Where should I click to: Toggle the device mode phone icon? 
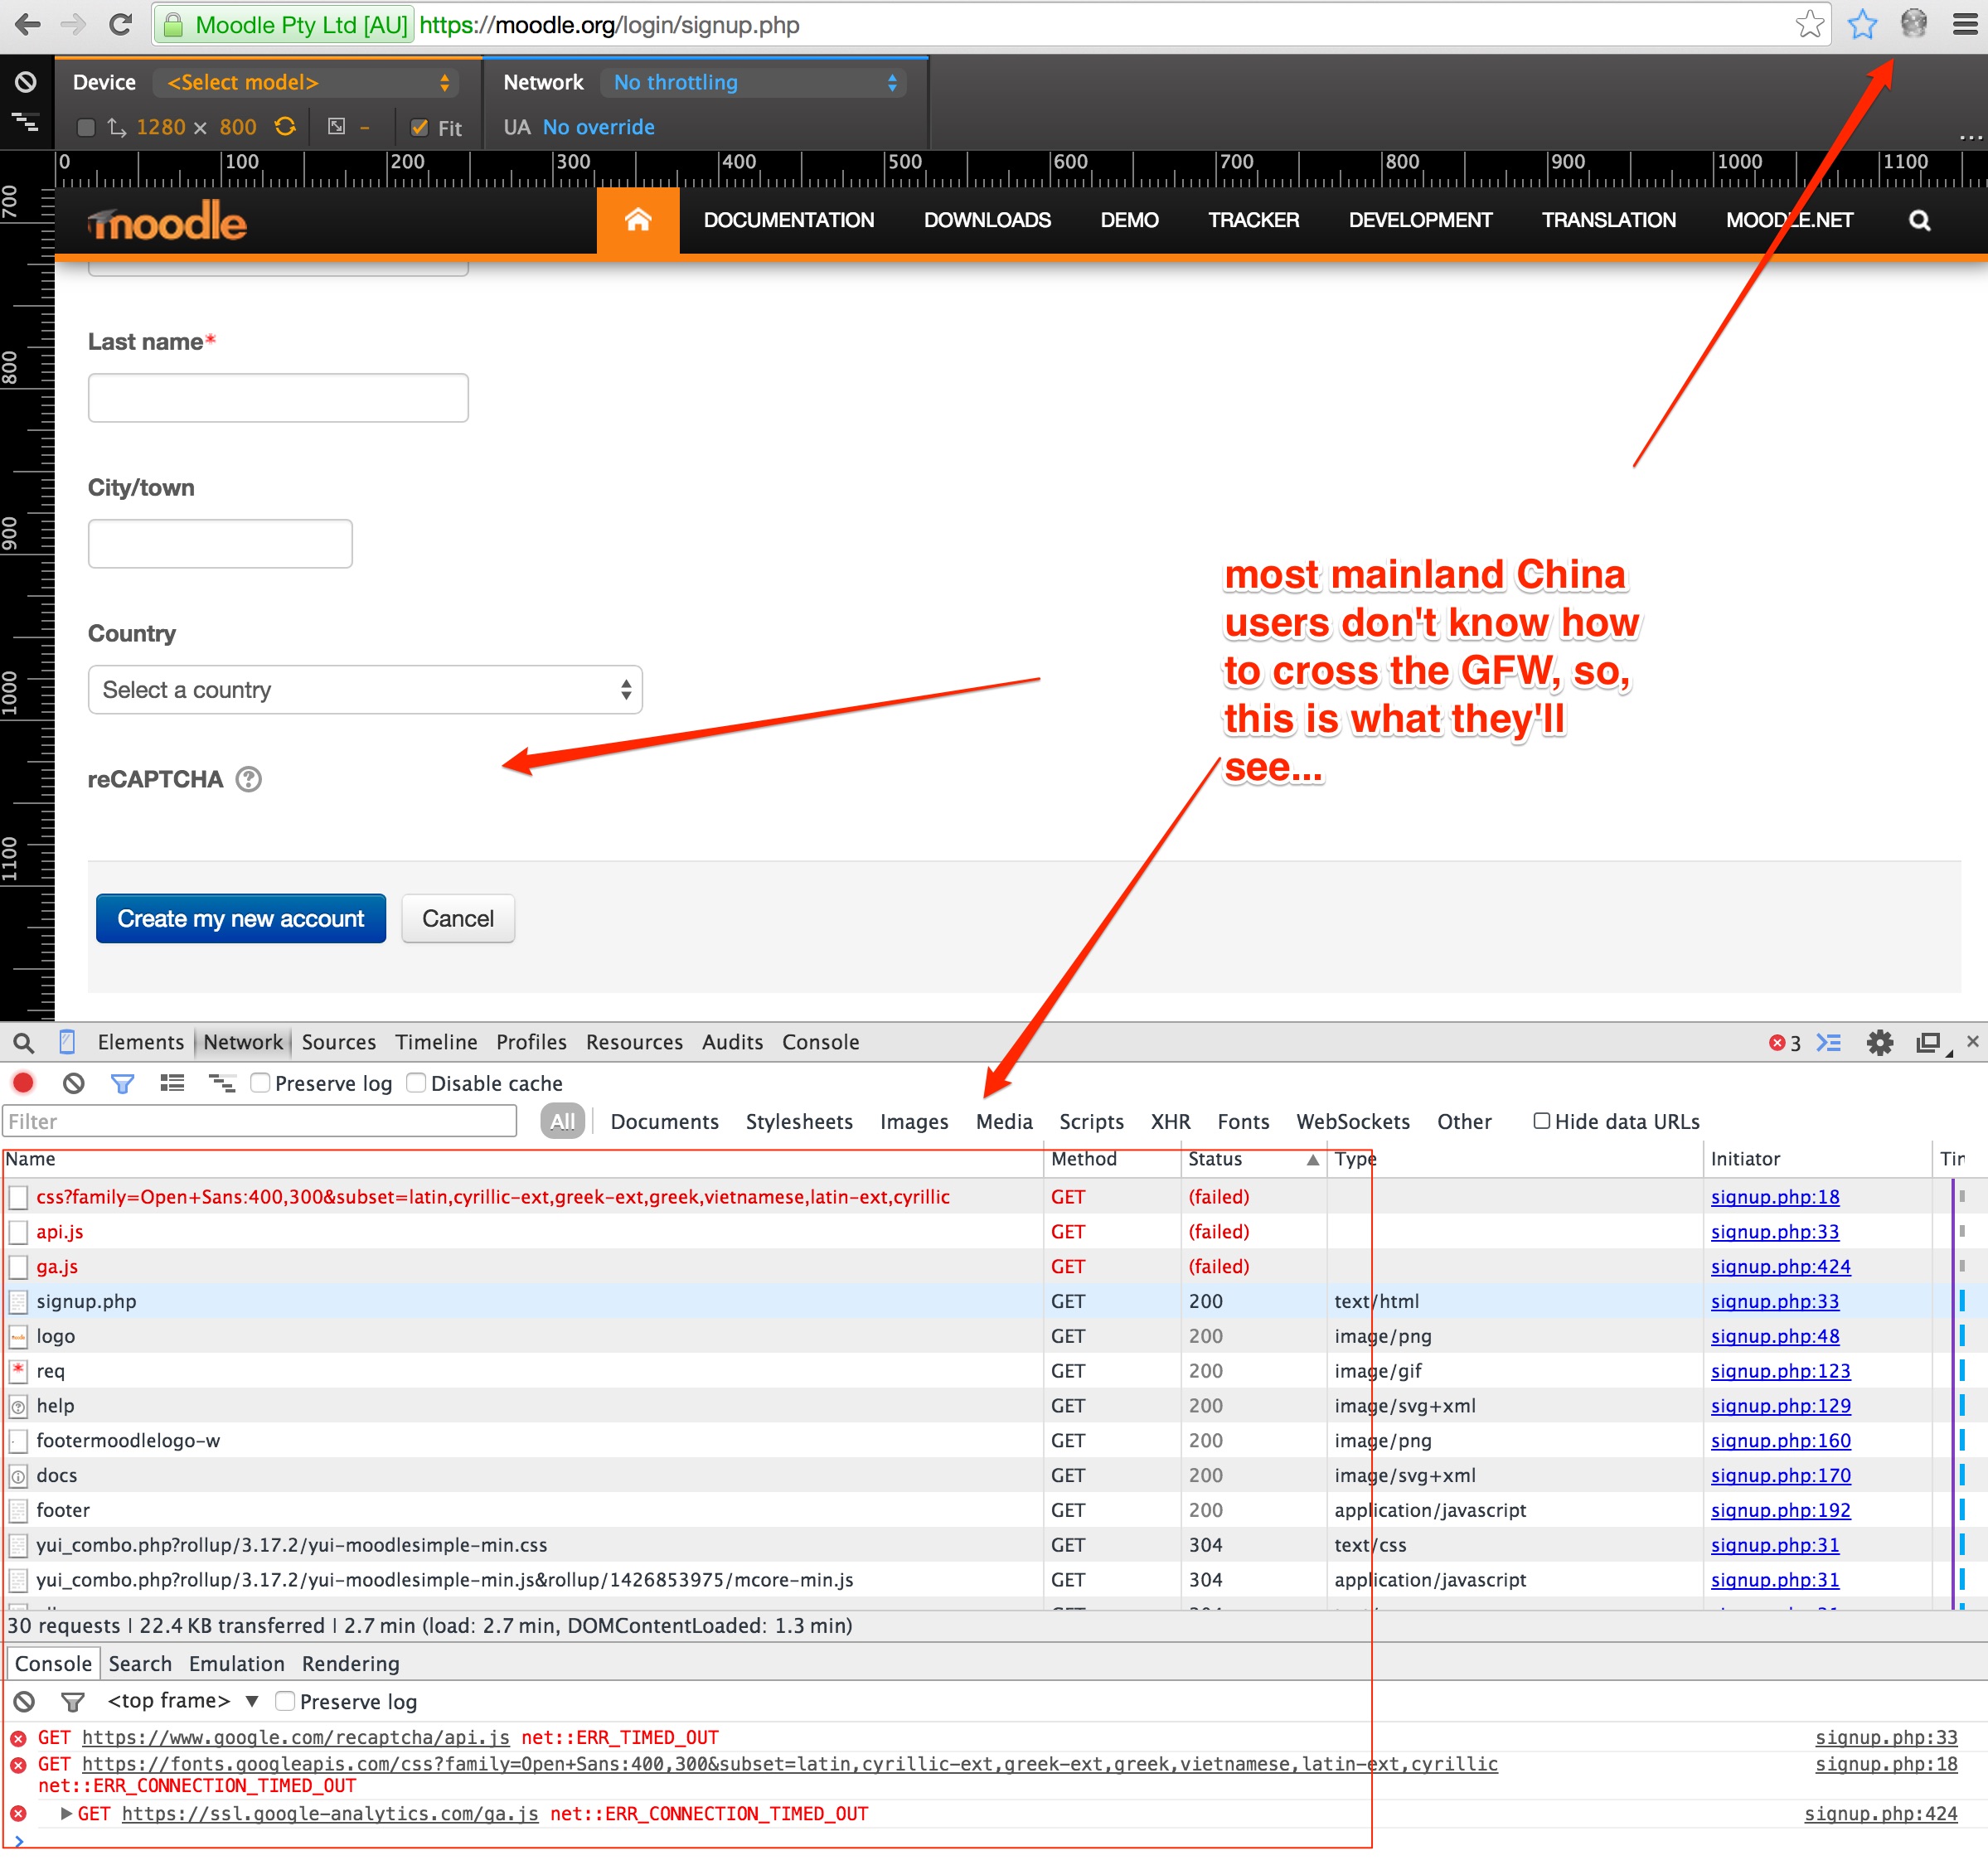[x=67, y=1042]
